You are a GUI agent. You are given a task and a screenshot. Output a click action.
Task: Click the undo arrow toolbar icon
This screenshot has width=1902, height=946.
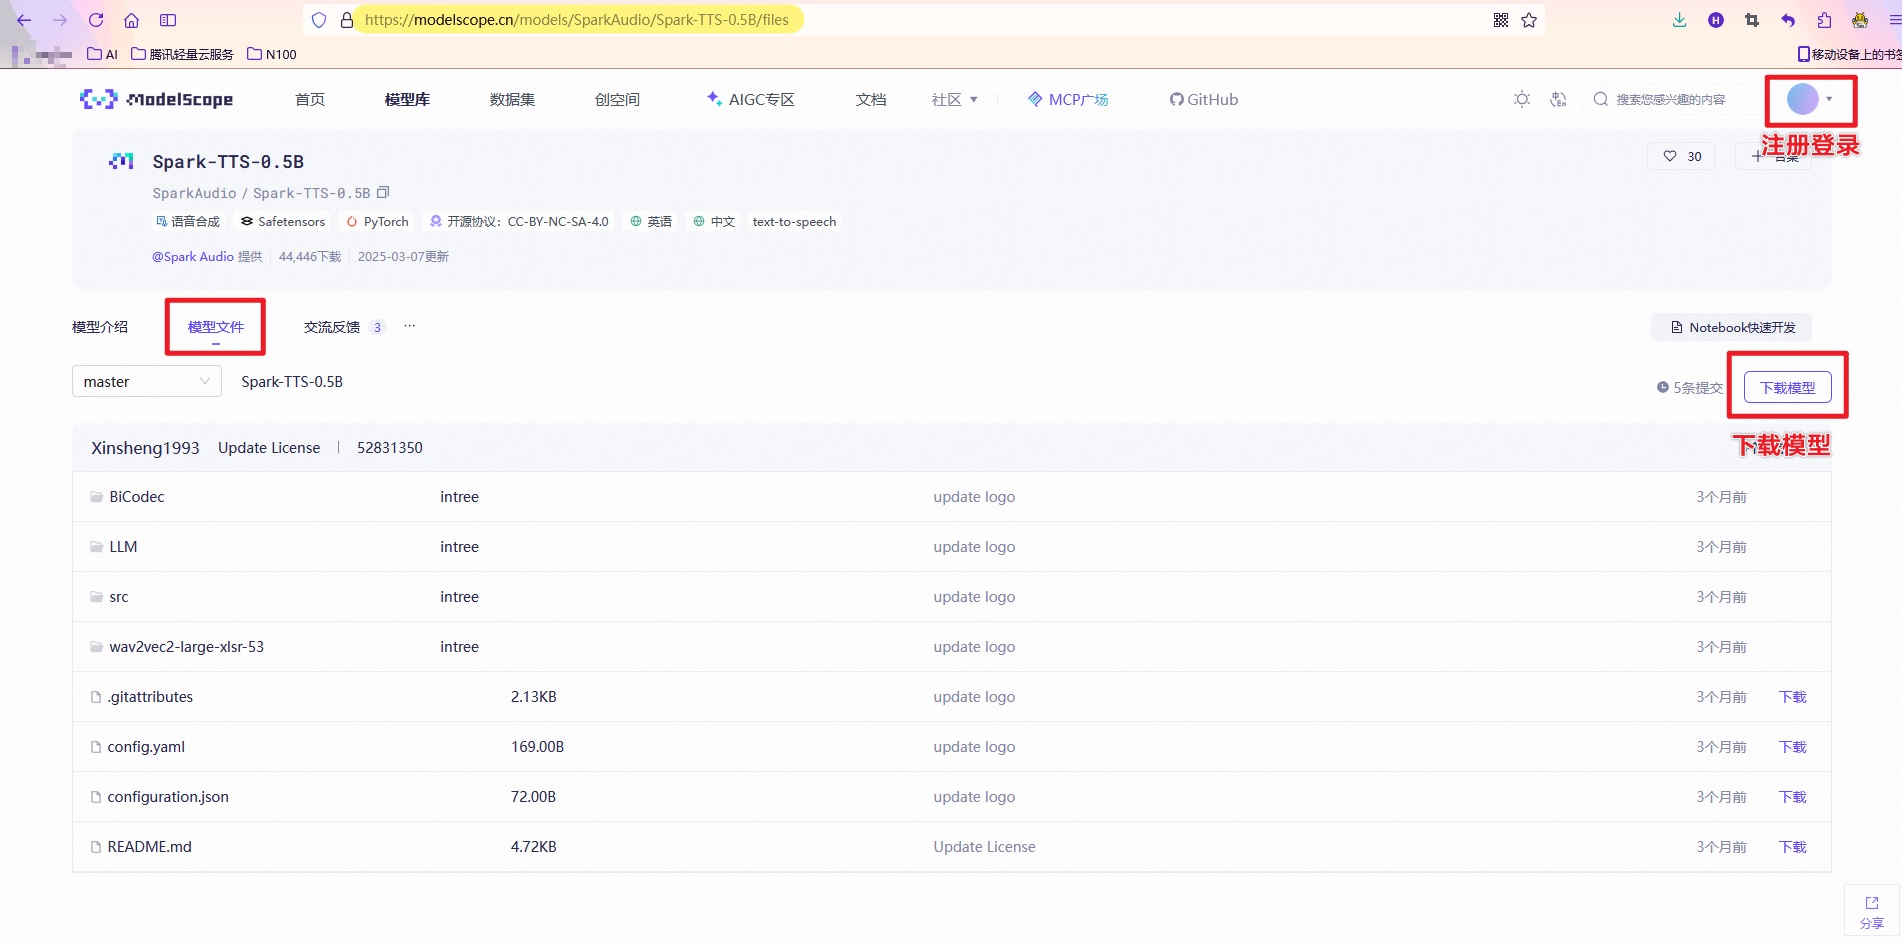coord(1788,20)
